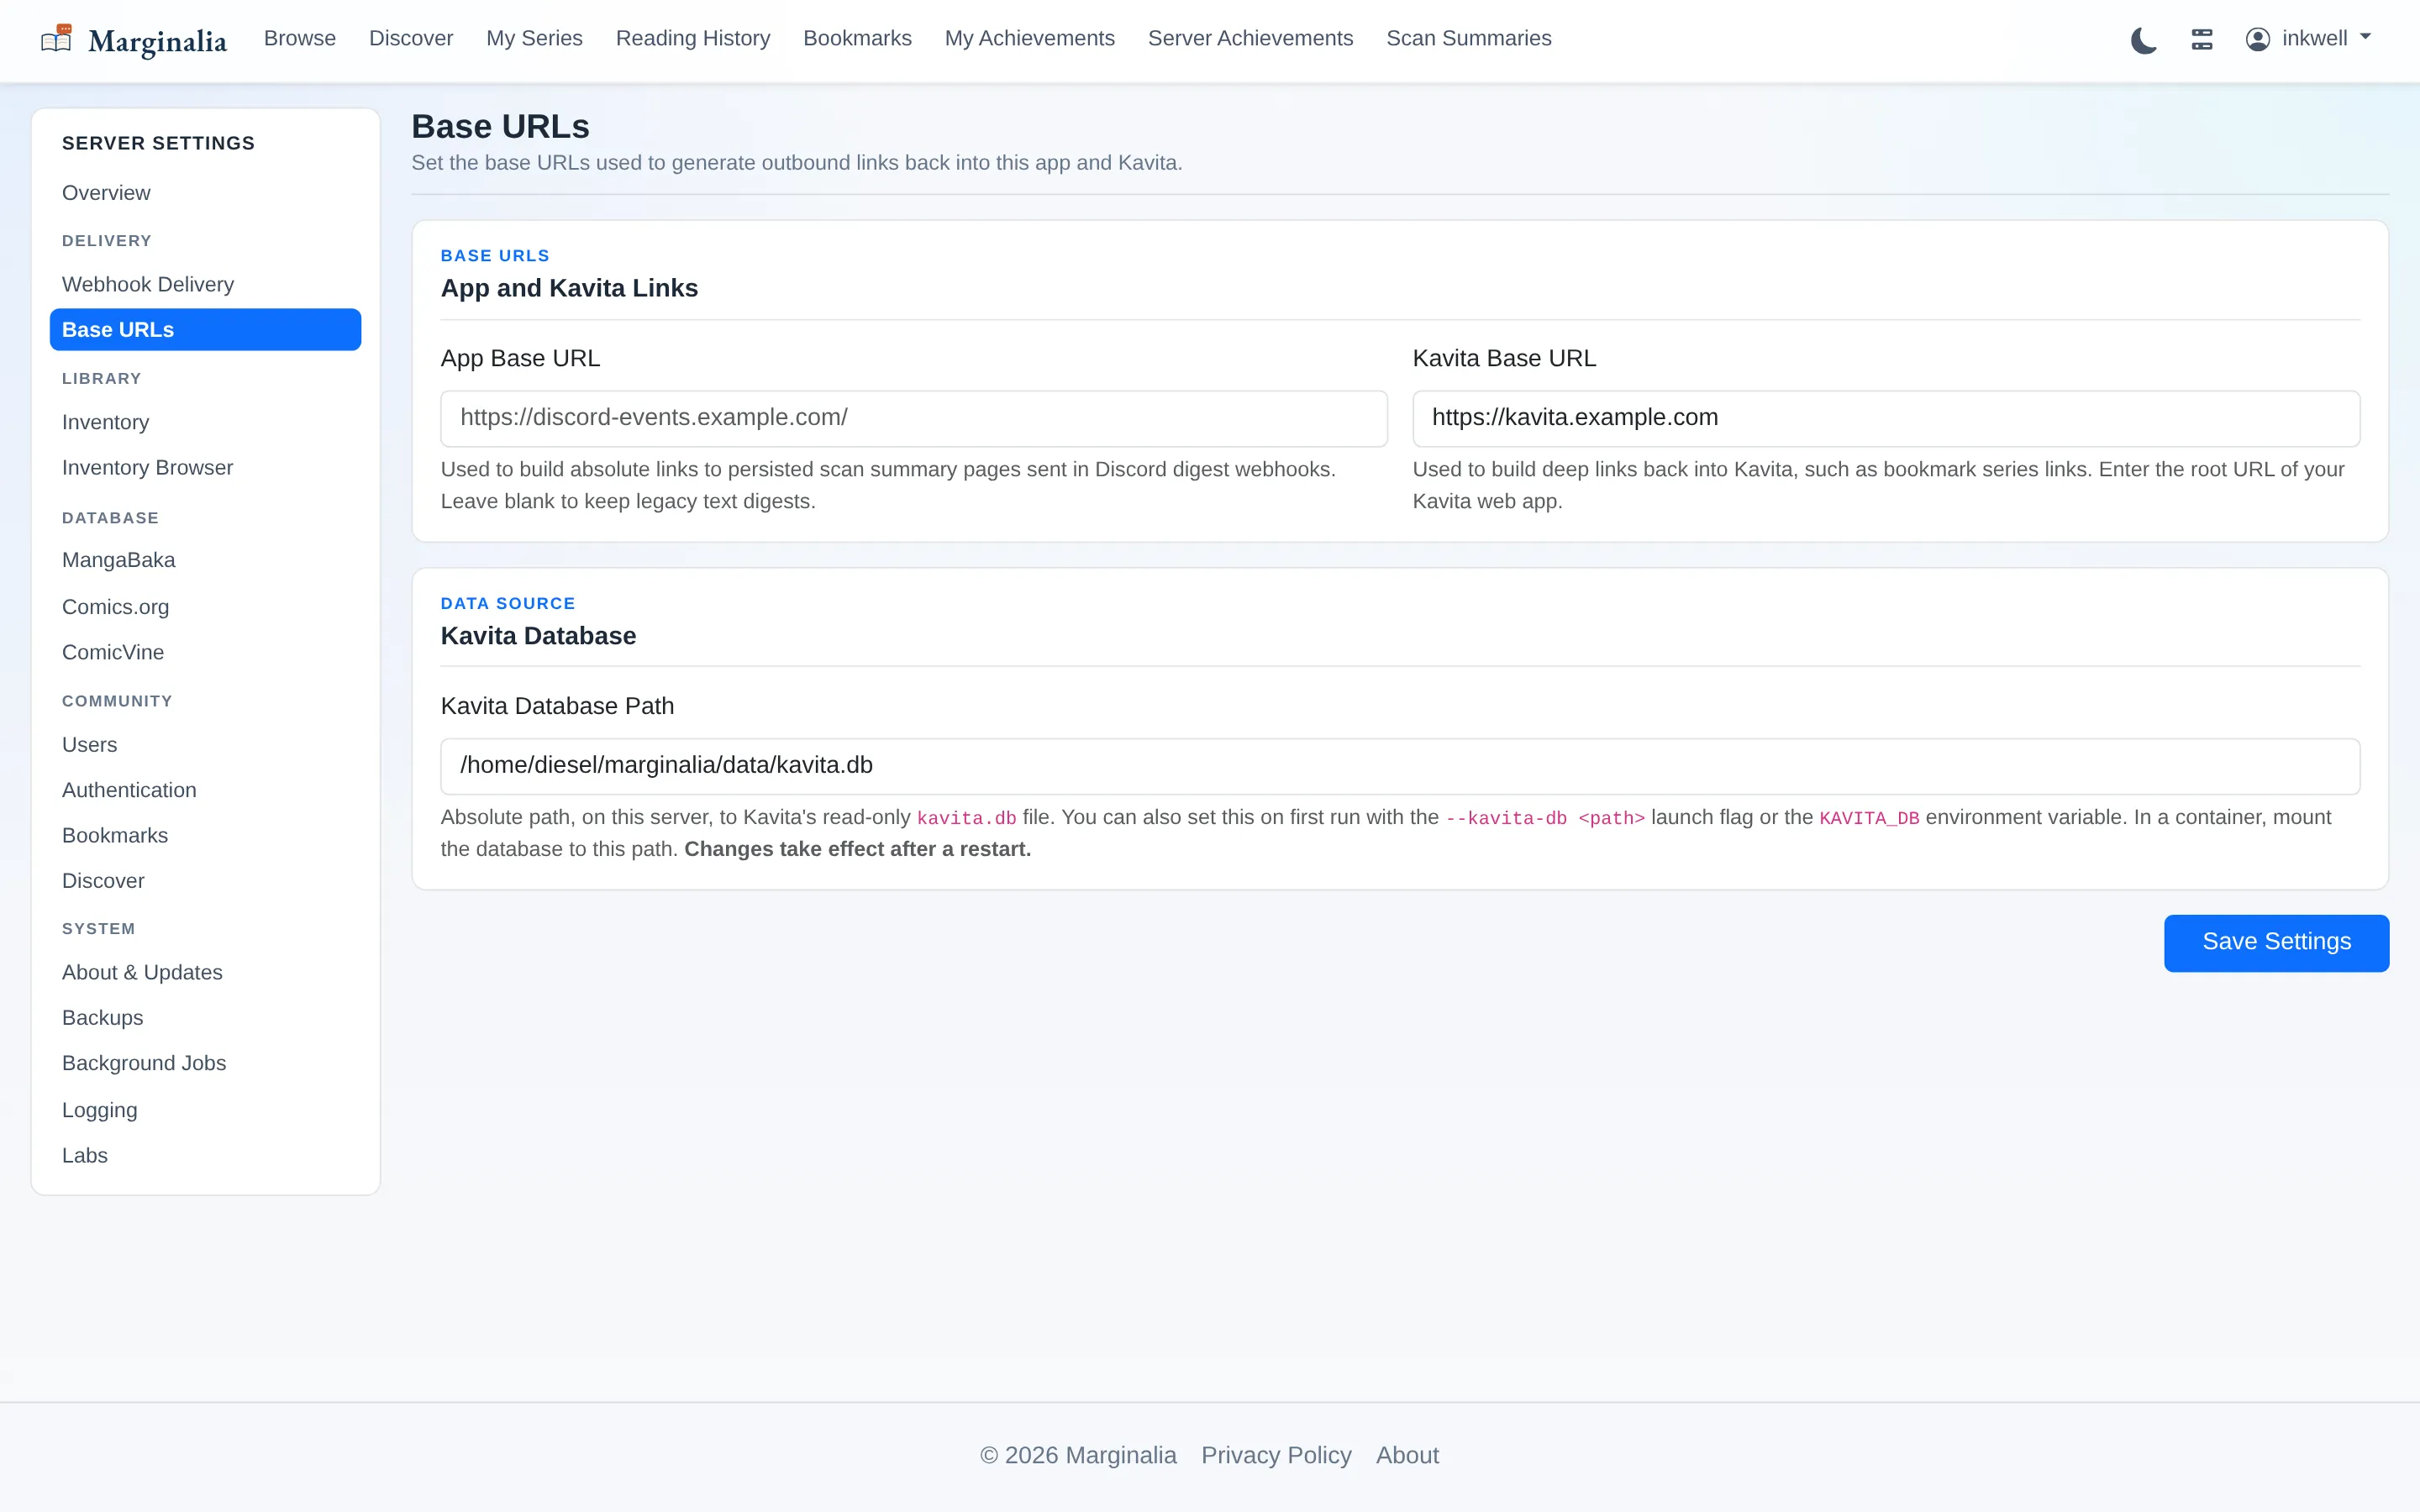Open Comics.org database settings
2420x1512 pixels.
205,607
